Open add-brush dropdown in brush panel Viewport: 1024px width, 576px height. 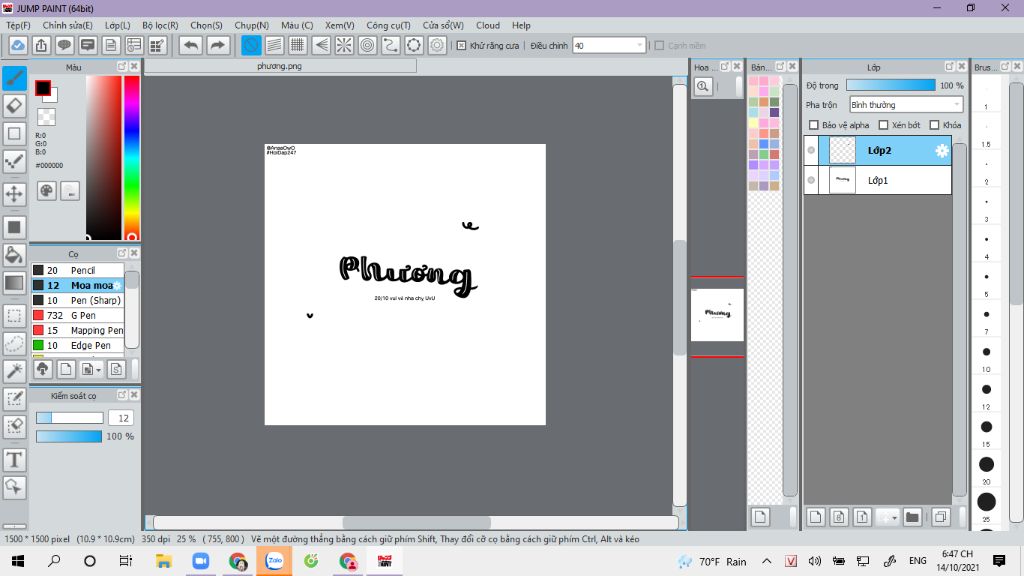(x=90, y=370)
